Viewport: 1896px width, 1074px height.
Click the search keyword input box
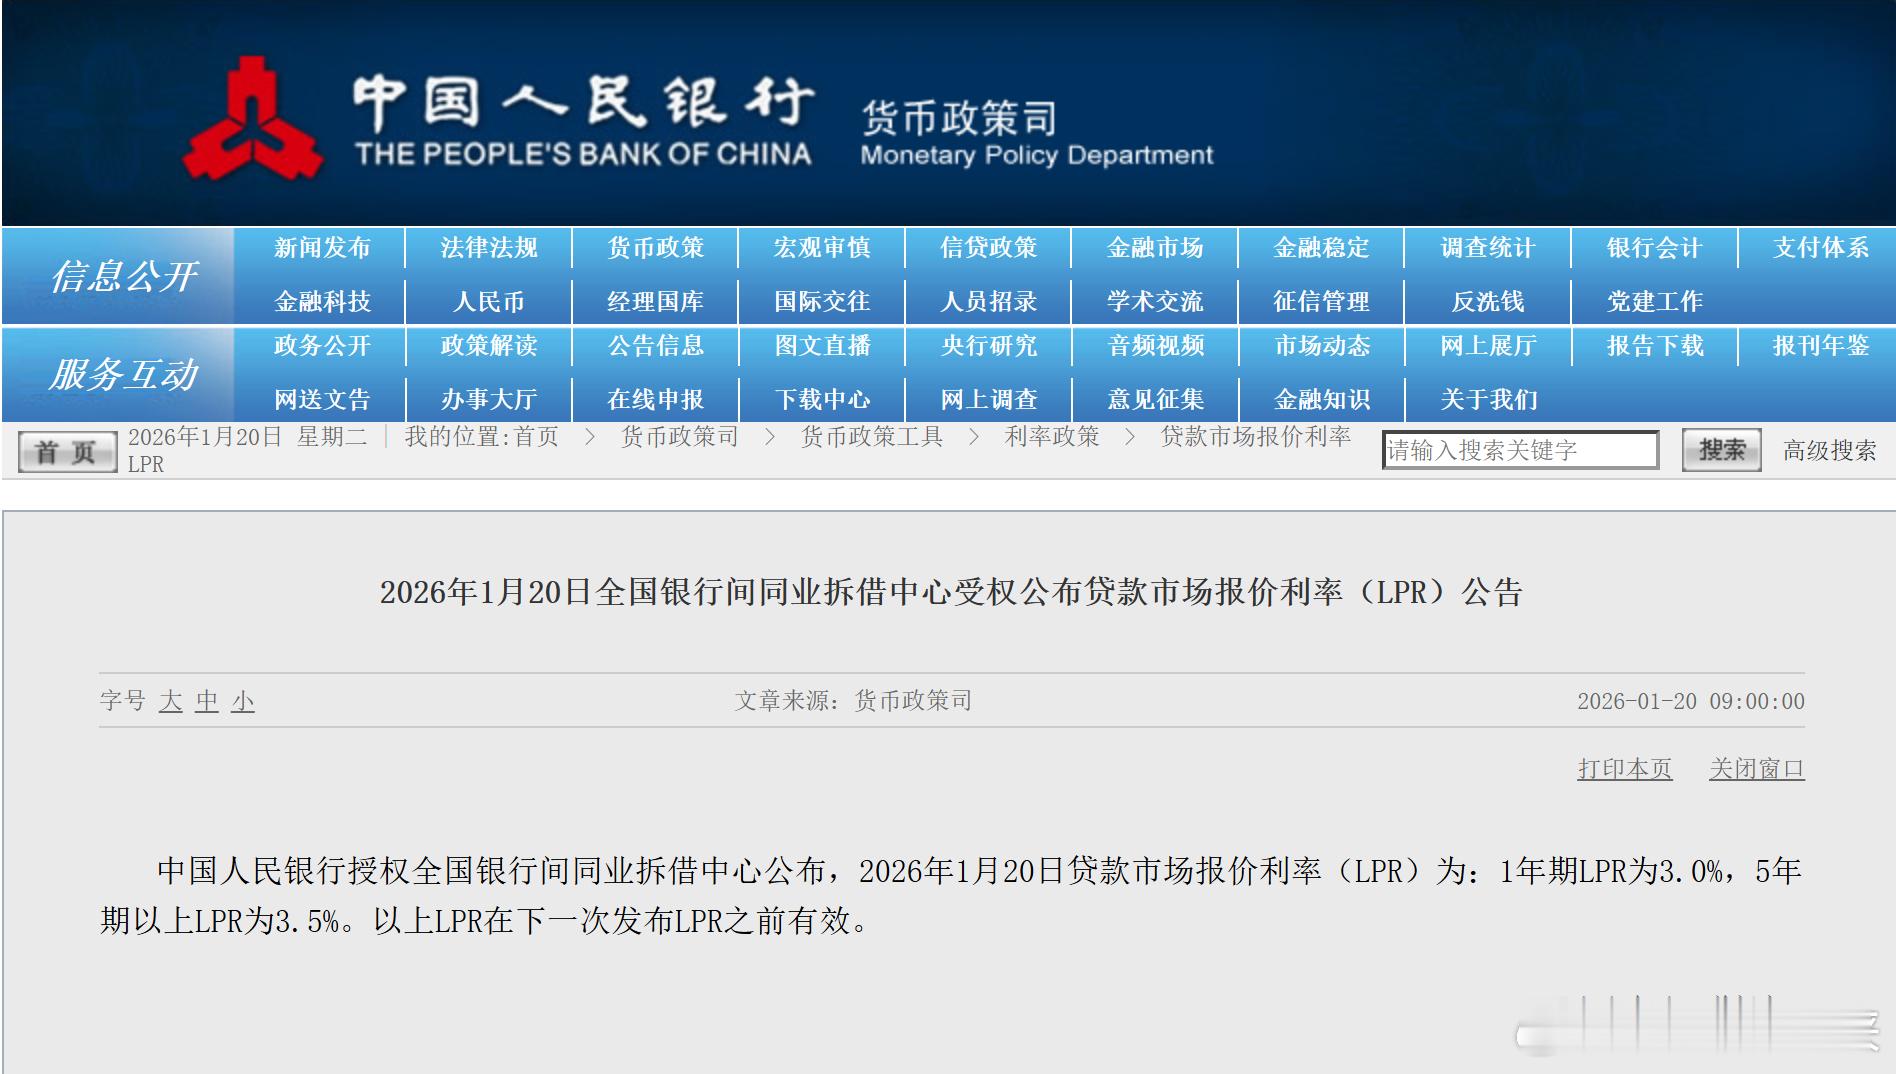click(1520, 449)
